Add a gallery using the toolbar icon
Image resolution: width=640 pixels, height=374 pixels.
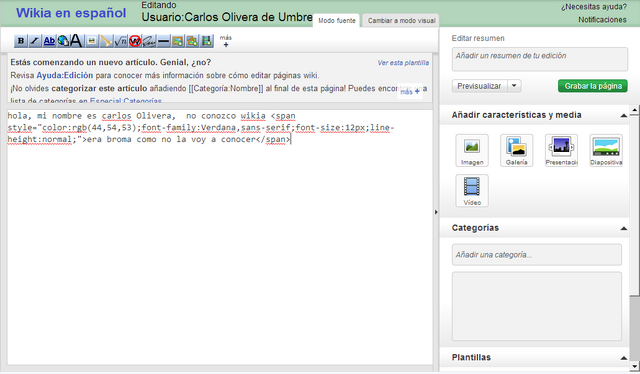pos(192,41)
